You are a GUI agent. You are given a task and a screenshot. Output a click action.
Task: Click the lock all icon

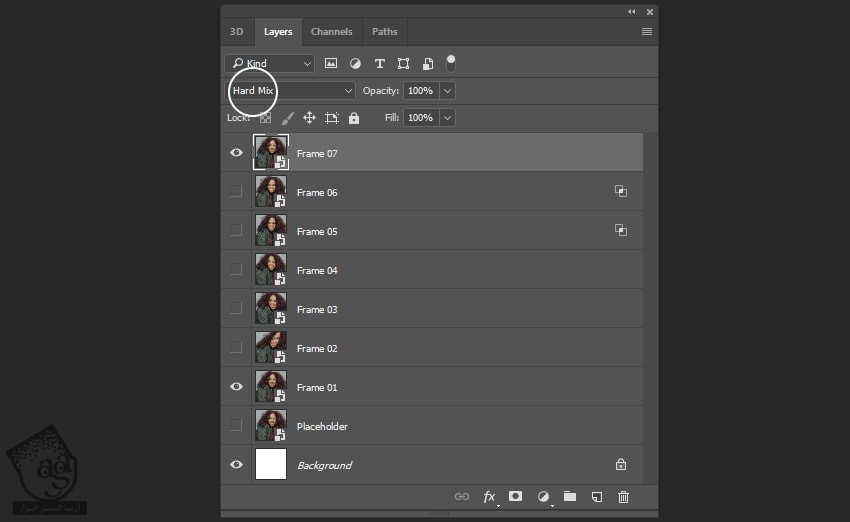tap(354, 118)
